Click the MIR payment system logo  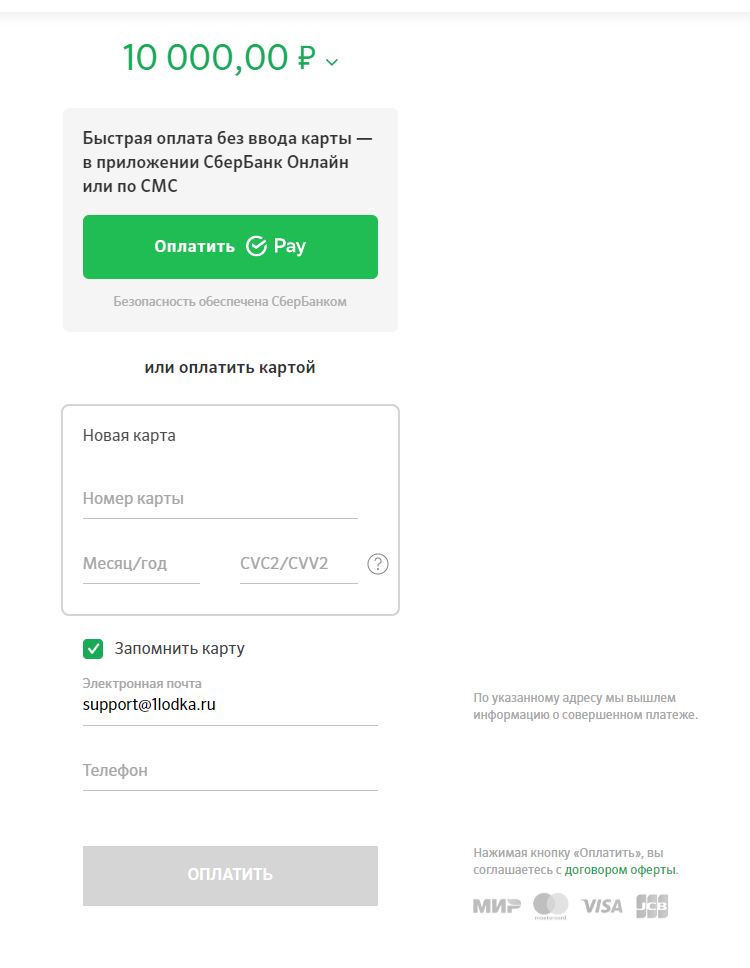[x=497, y=906]
